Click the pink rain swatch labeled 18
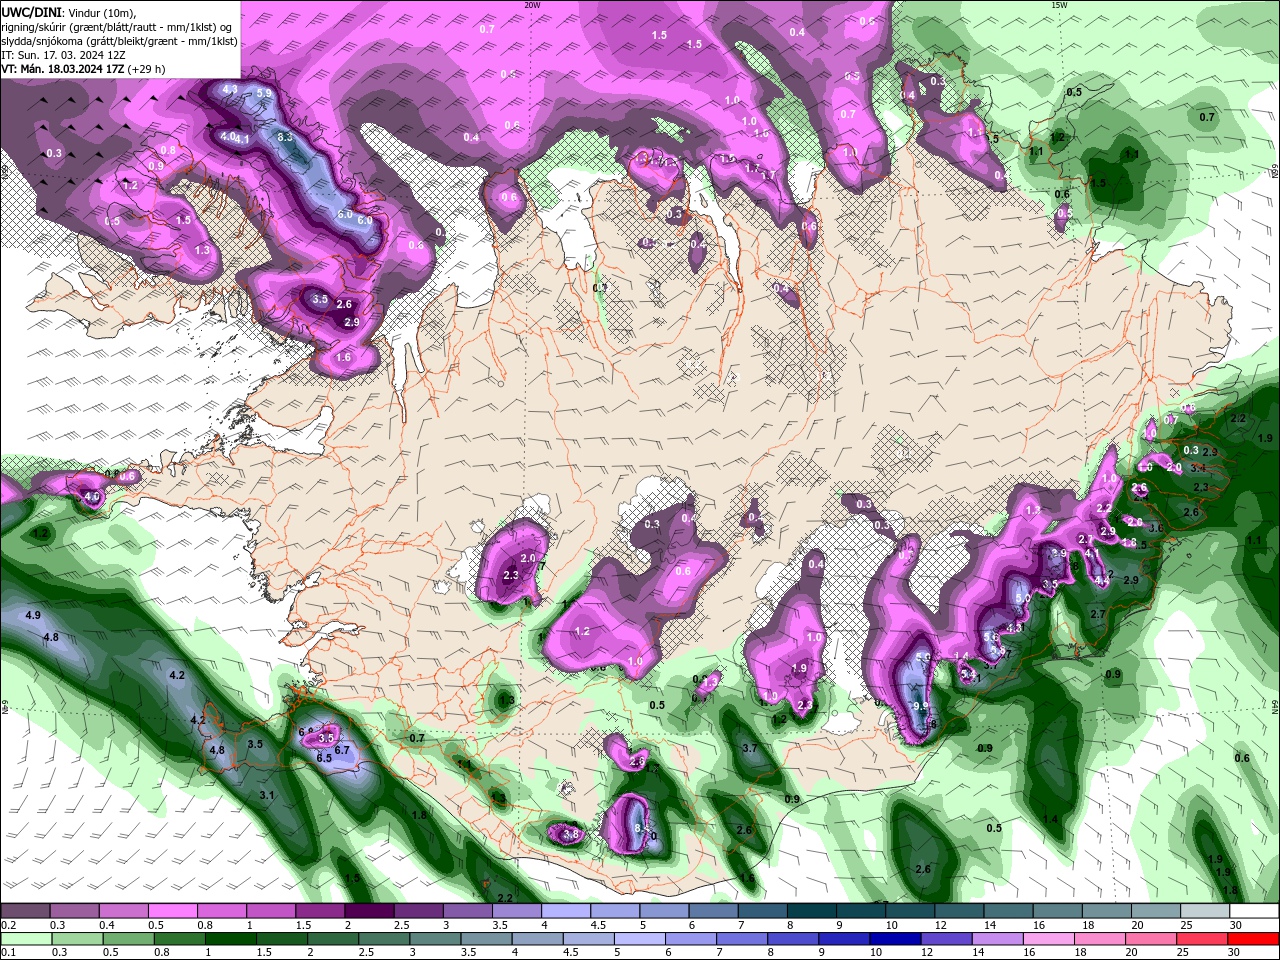 [x=1100, y=939]
